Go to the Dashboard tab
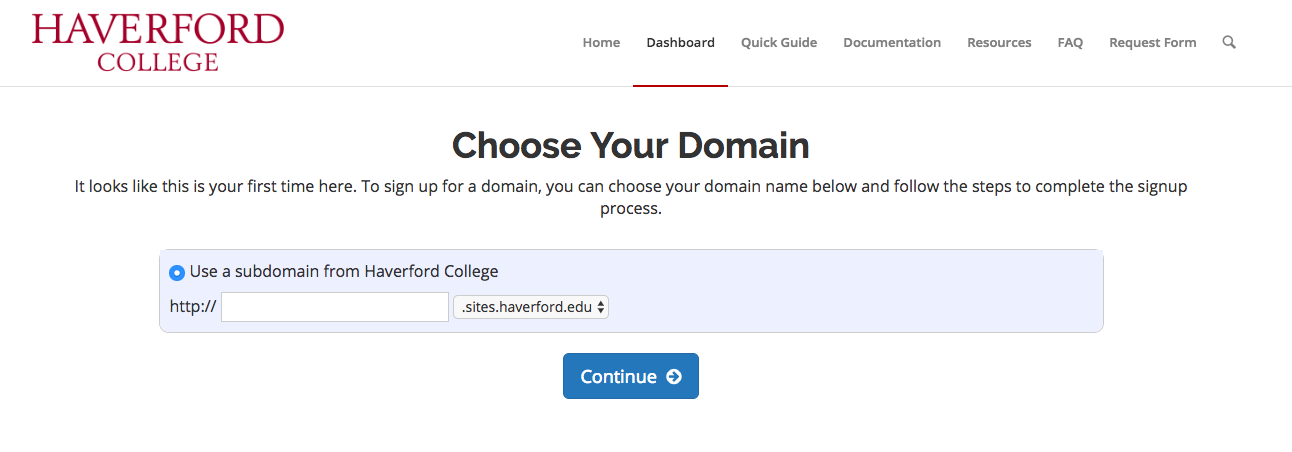Image resolution: width=1292 pixels, height=452 pixels. tap(680, 43)
